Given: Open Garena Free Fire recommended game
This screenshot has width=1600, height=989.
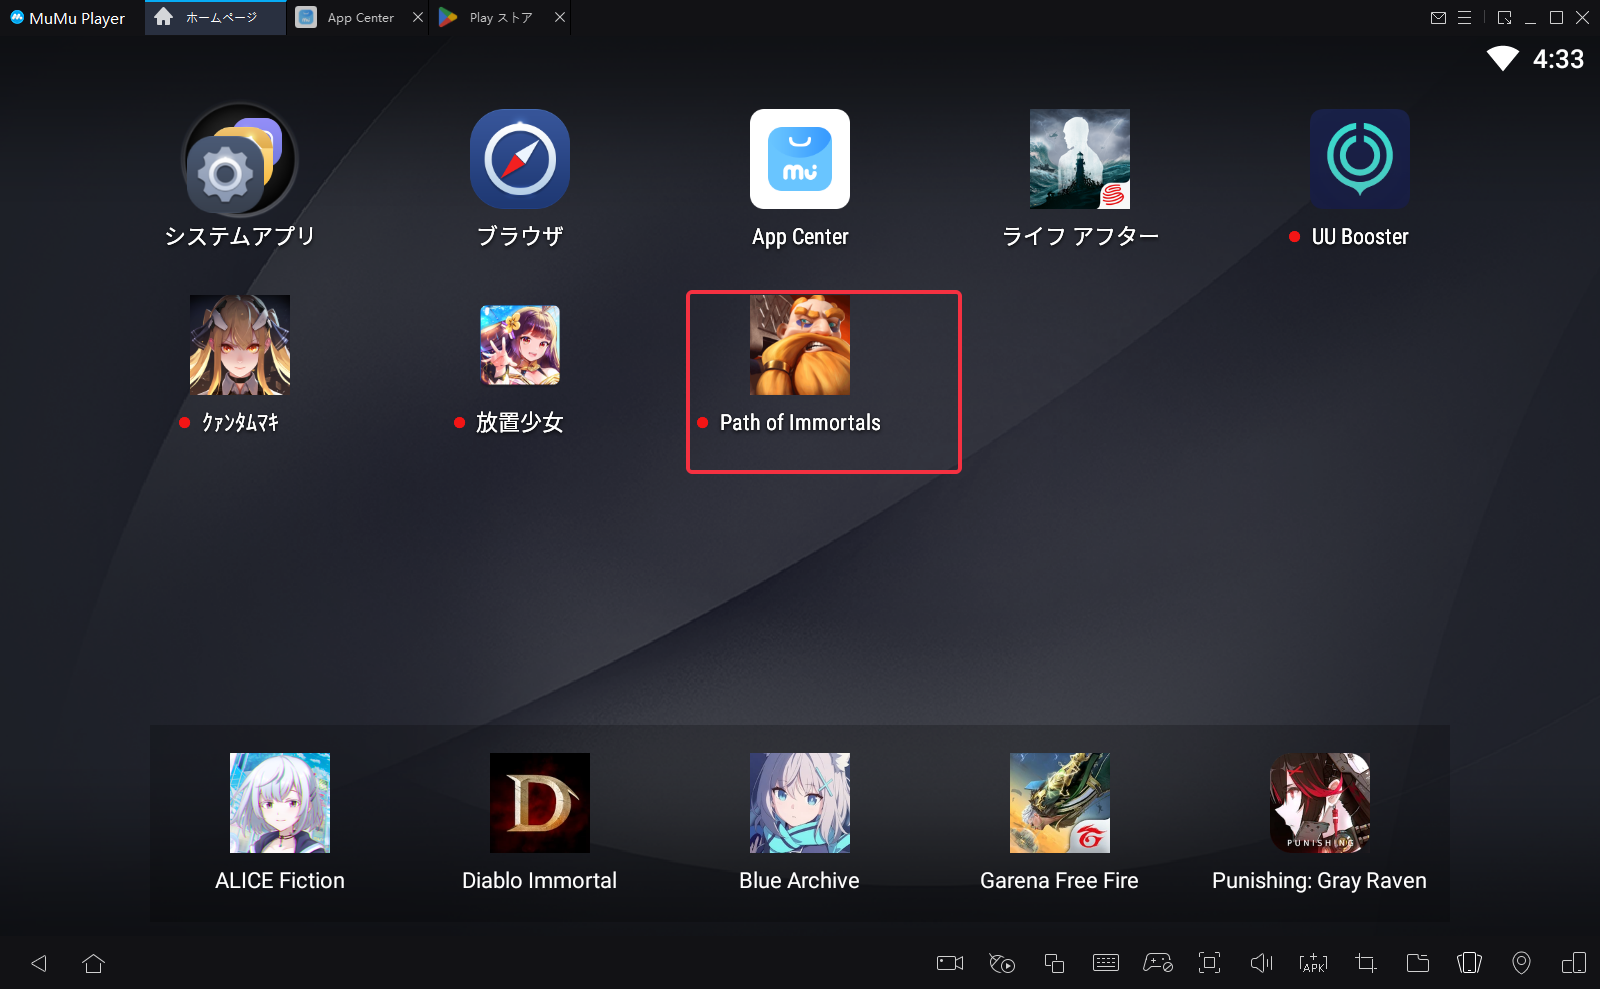Looking at the screenshot, I should point(1060,803).
